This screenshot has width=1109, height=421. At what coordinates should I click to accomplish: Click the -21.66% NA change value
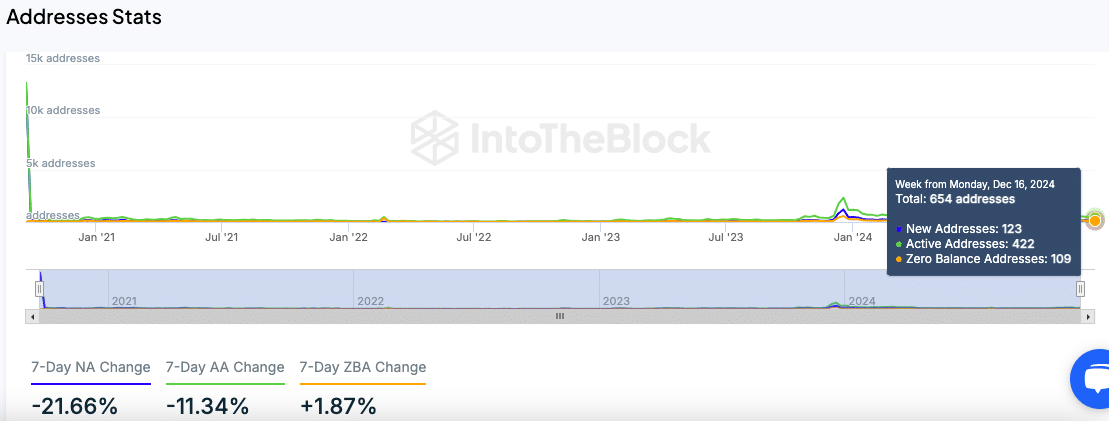coord(75,406)
